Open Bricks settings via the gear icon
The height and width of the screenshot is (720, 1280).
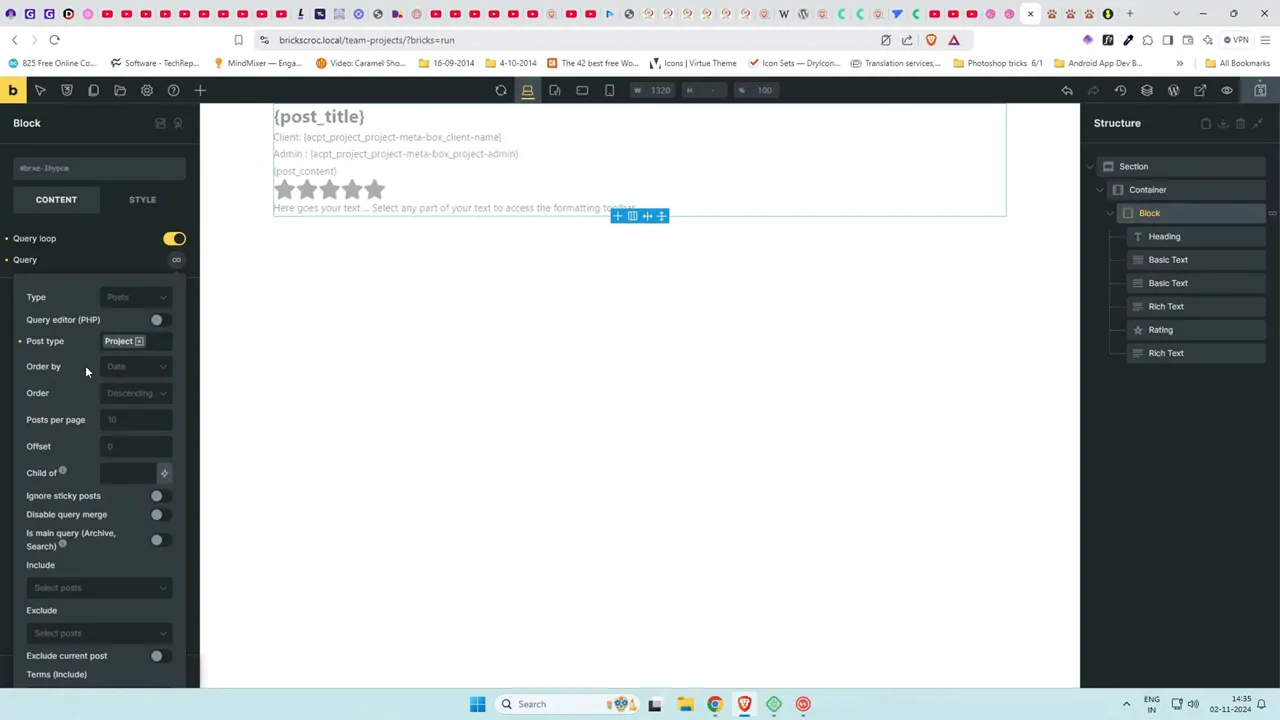coord(146,90)
